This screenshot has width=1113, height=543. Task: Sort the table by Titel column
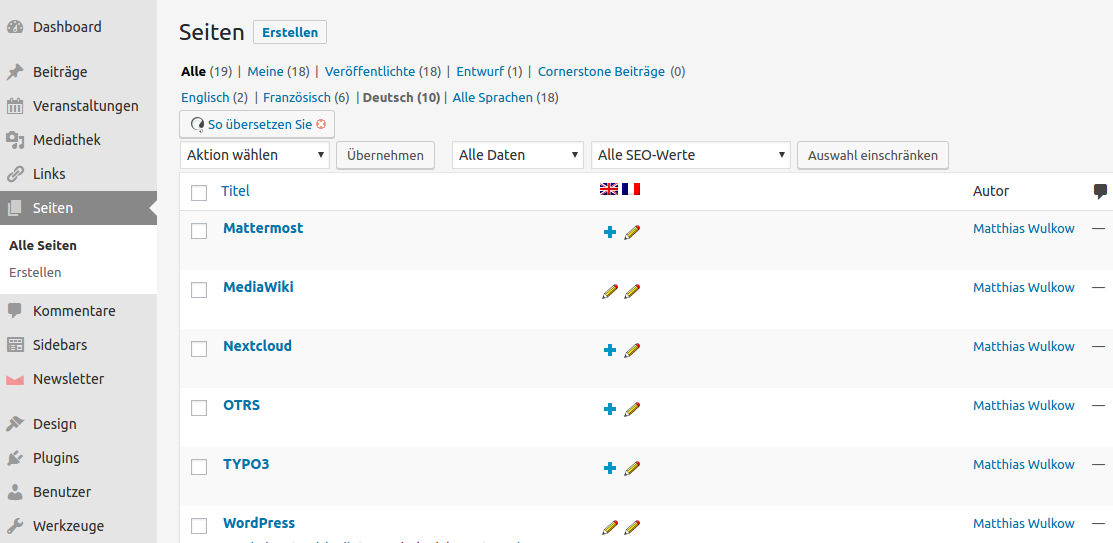point(236,191)
